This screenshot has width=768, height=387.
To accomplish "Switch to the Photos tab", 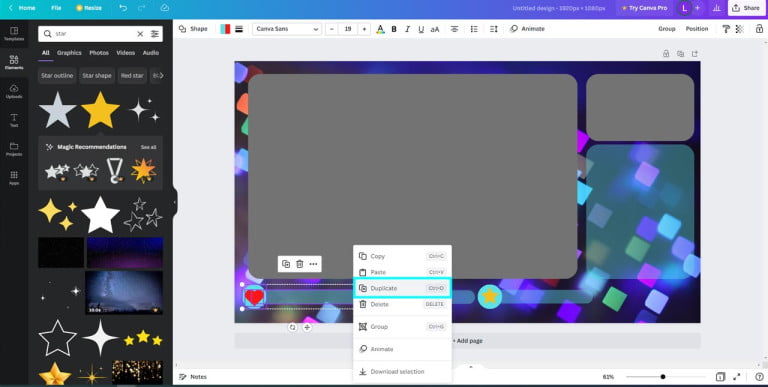I will (99, 53).
